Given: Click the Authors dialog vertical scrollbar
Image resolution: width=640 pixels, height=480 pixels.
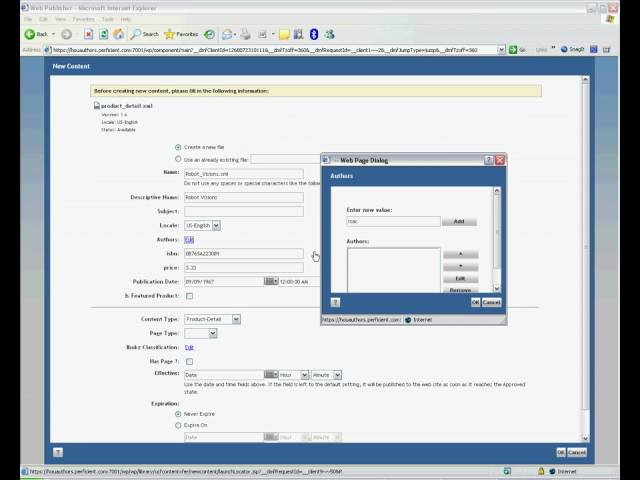Looking at the screenshot, I should 497,240.
